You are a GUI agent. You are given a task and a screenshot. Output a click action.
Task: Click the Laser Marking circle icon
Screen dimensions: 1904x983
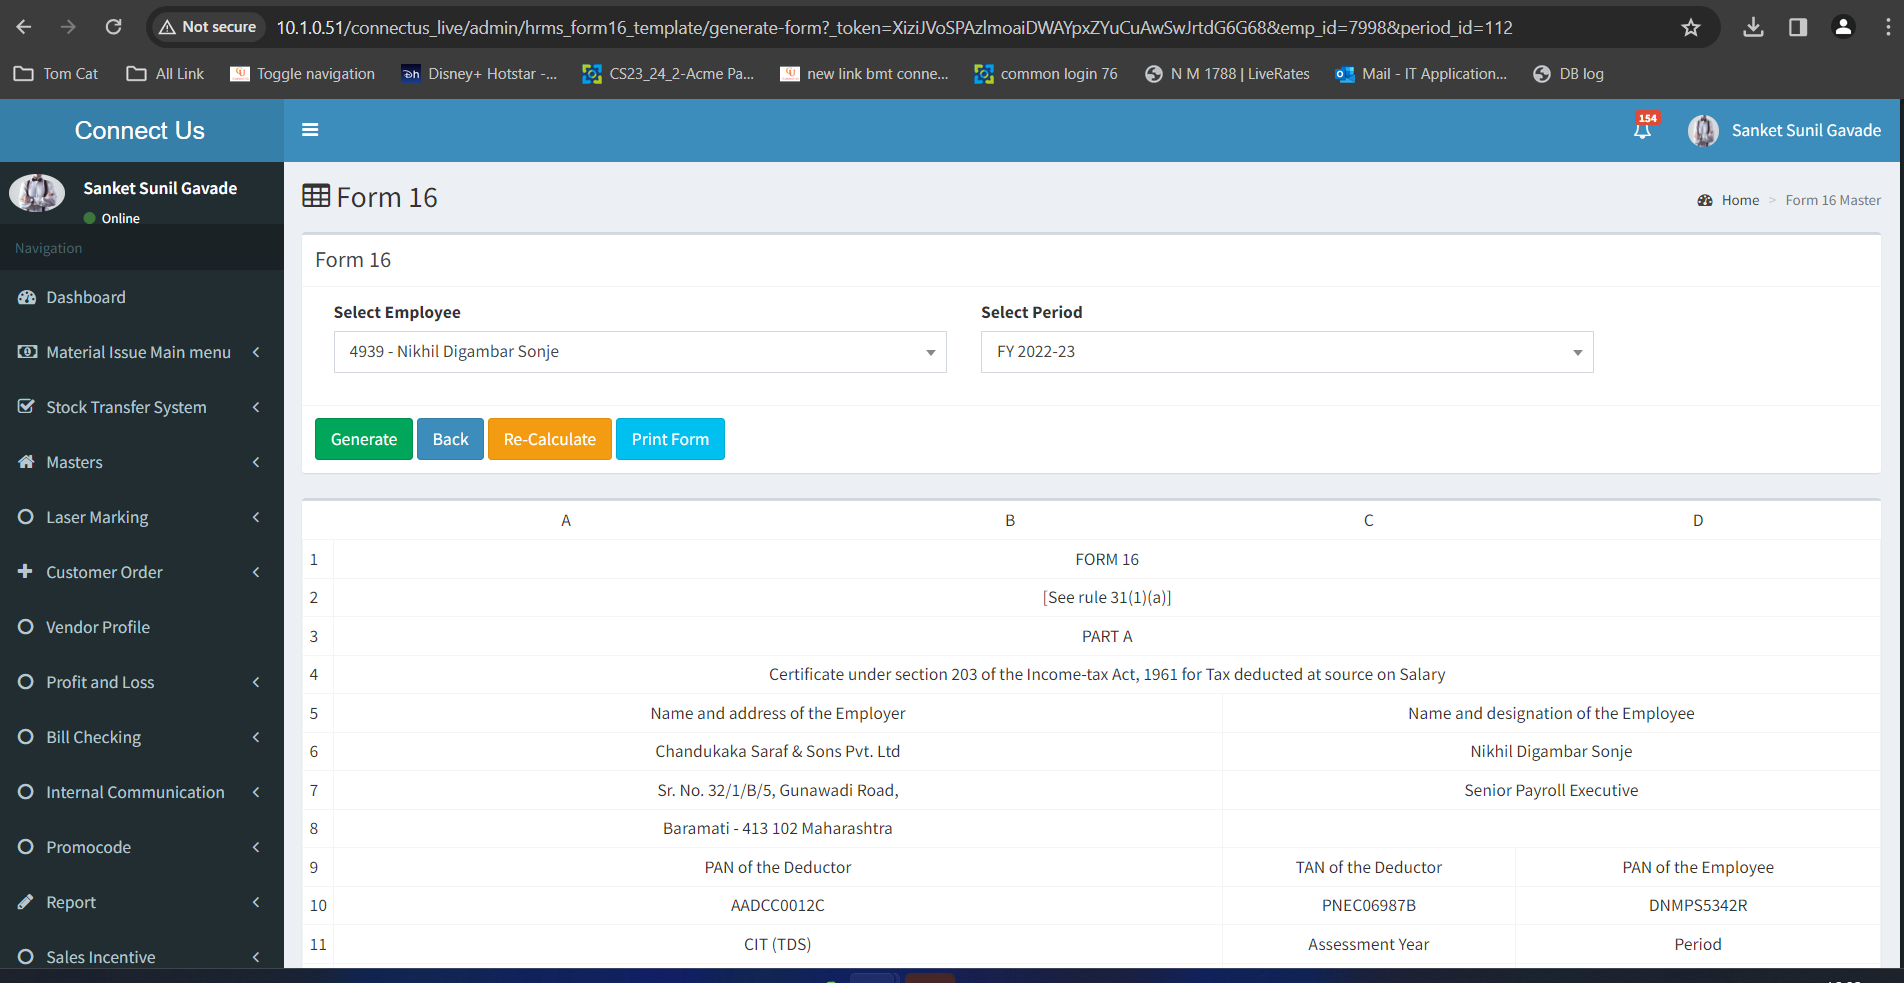click(27, 517)
